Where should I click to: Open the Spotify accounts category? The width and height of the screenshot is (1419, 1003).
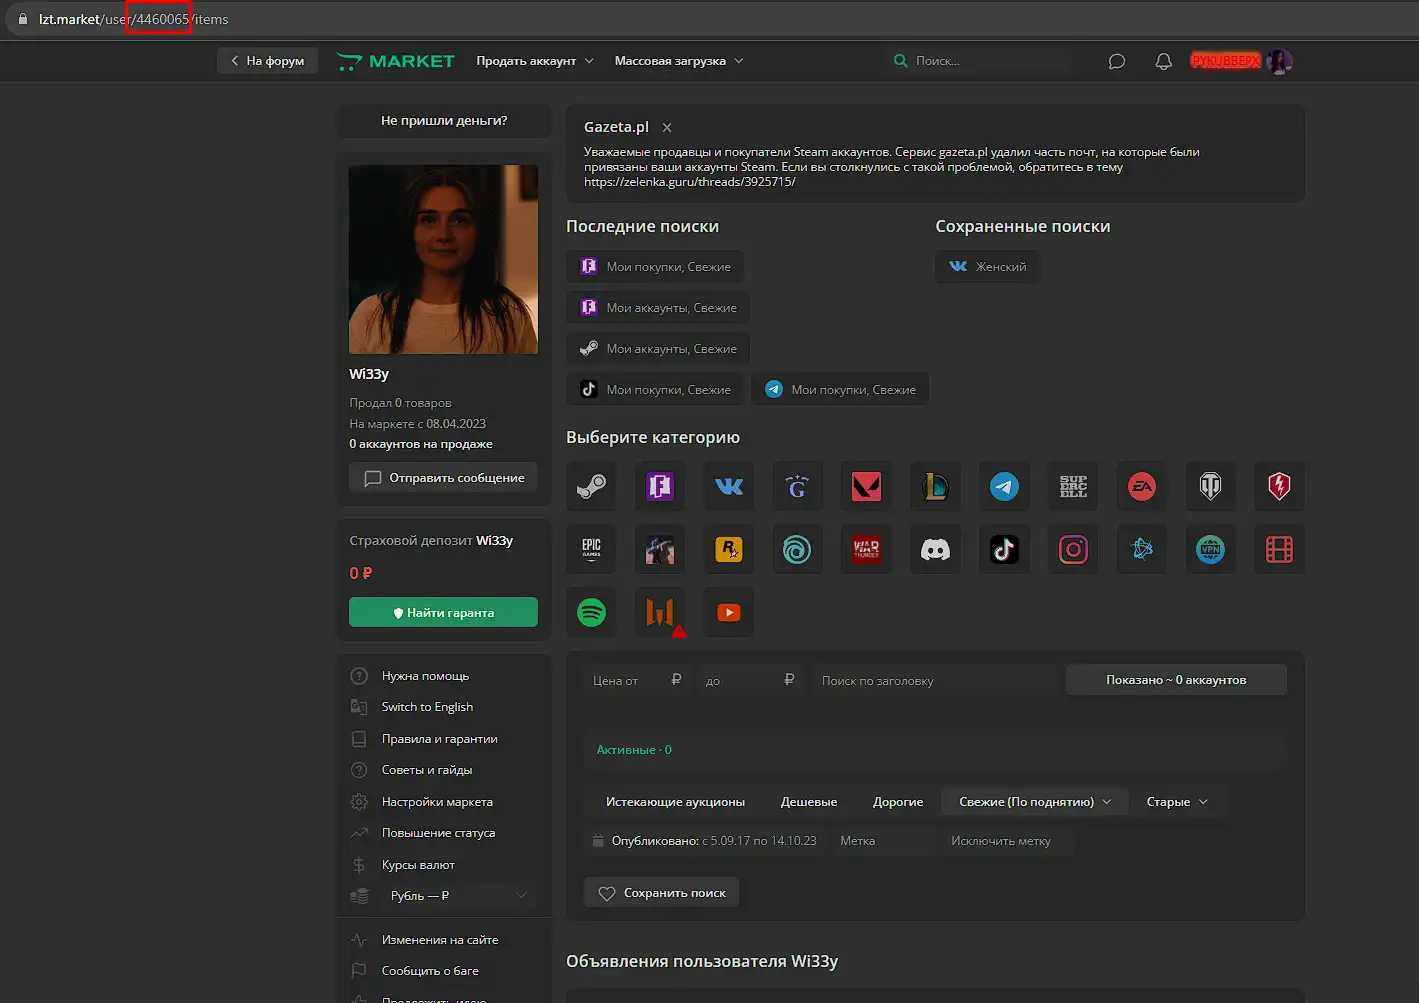click(x=591, y=612)
